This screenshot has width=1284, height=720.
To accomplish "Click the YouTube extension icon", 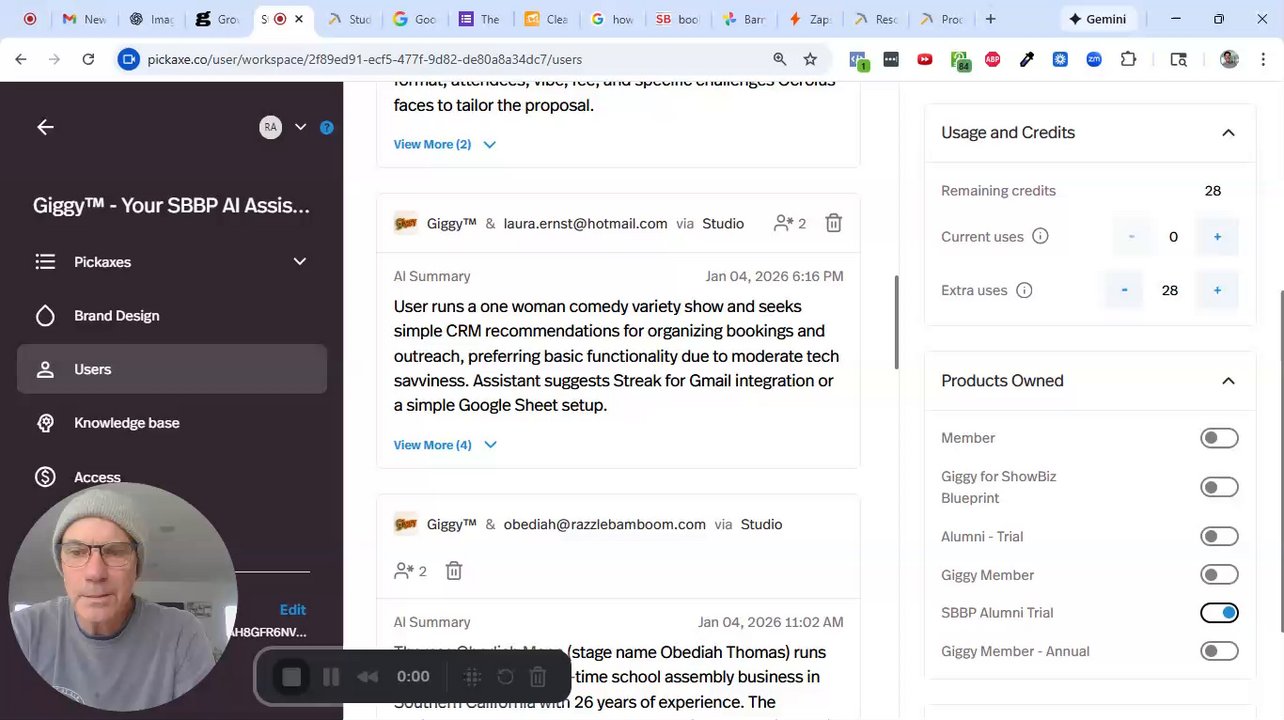I will coord(925,60).
